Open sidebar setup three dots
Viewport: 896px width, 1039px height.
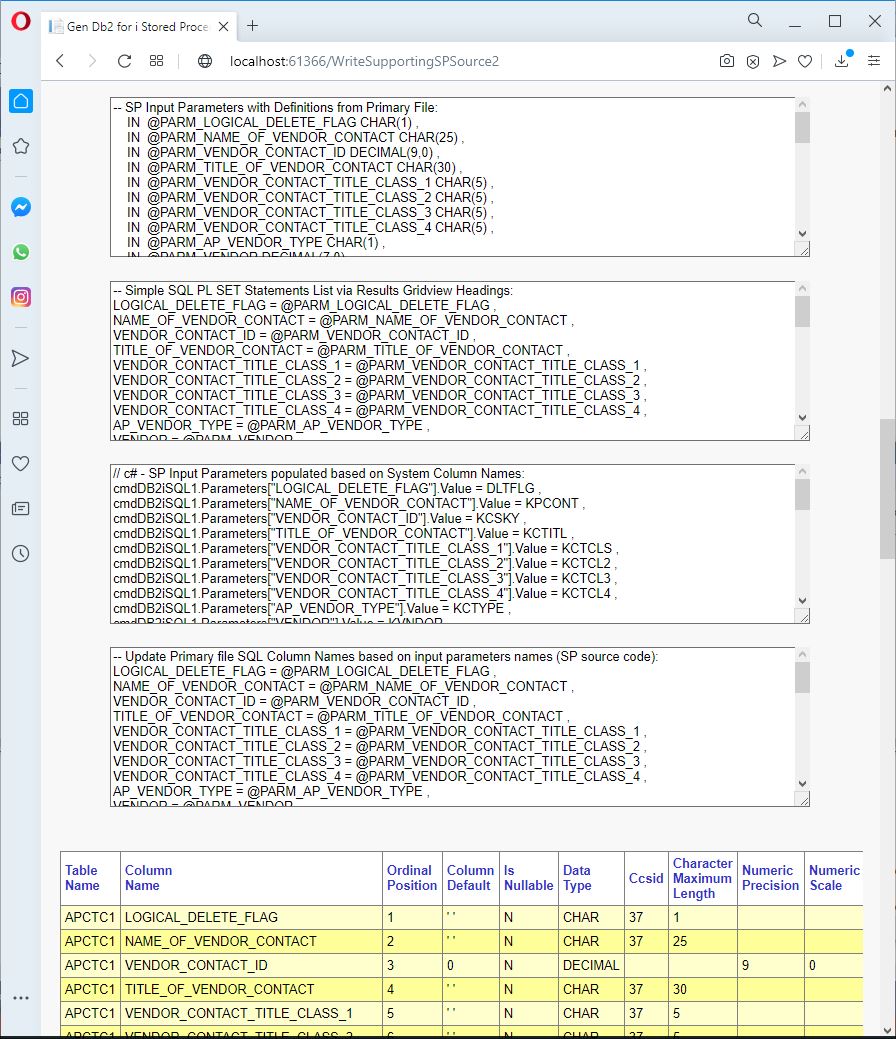21,998
